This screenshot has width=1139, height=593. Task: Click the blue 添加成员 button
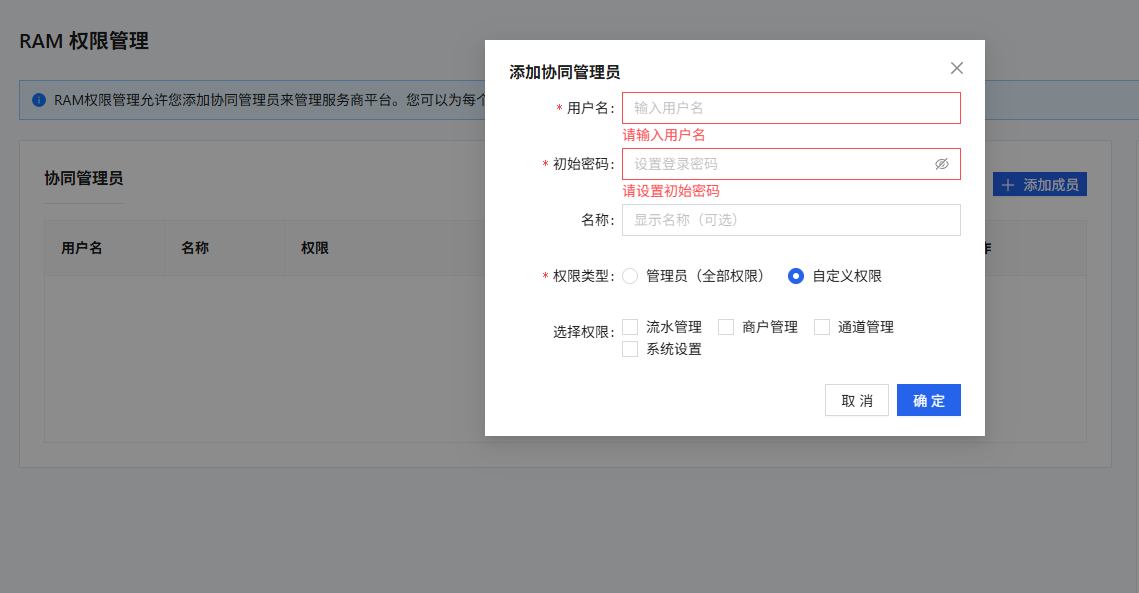1040,184
